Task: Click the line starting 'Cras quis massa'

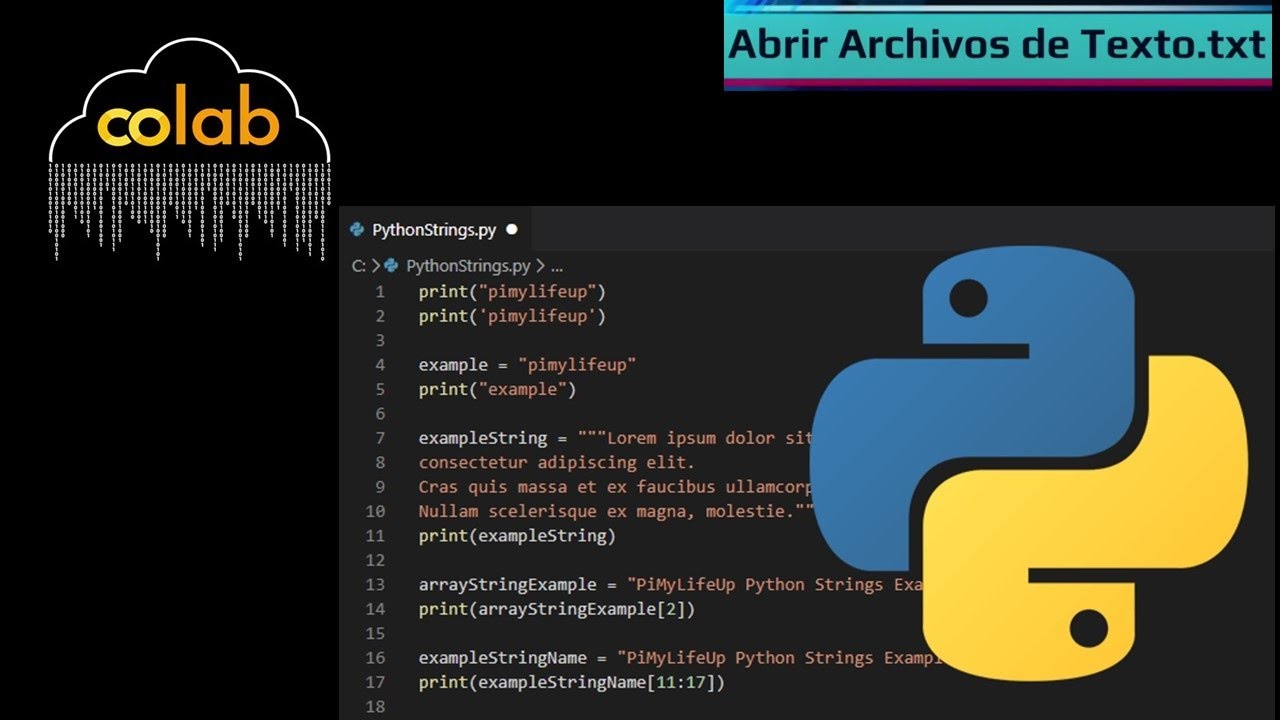Action: pyautogui.click(x=616, y=487)
